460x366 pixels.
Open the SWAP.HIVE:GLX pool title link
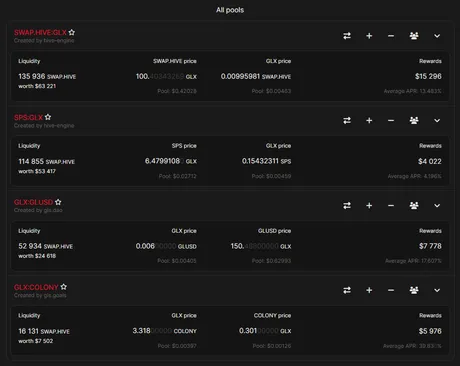coord(40,33)
